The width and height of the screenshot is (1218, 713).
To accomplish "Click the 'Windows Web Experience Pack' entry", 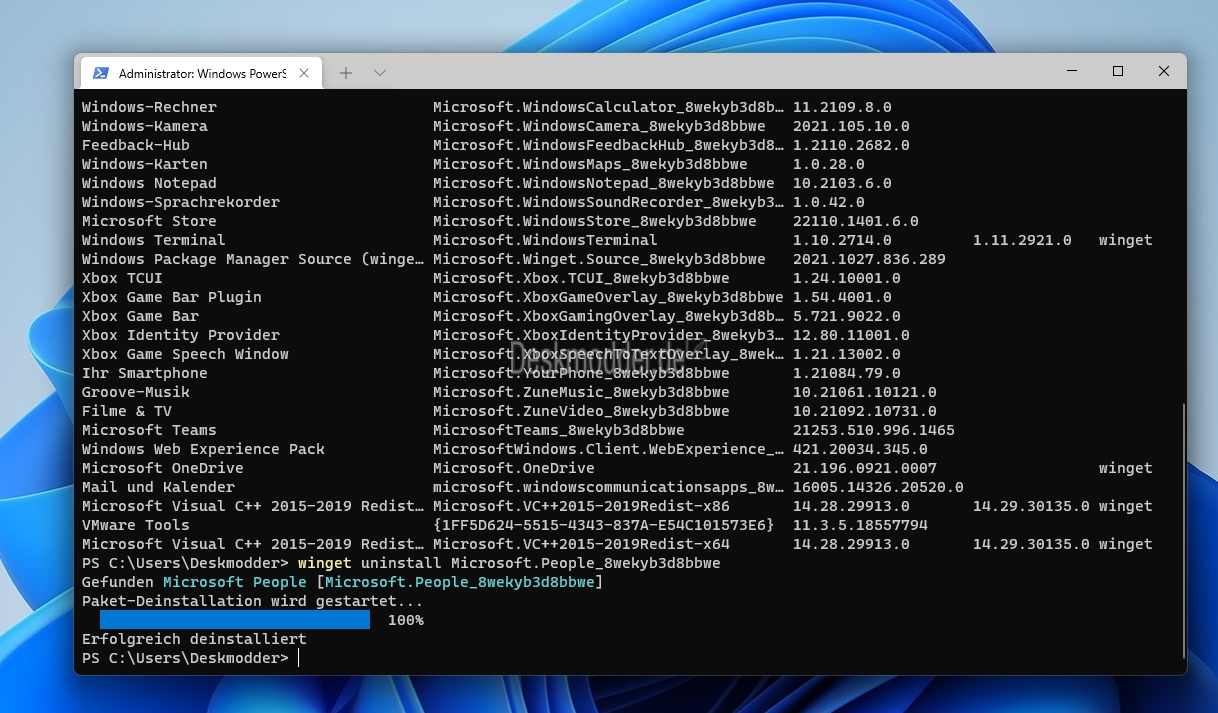I will (203, 449).
